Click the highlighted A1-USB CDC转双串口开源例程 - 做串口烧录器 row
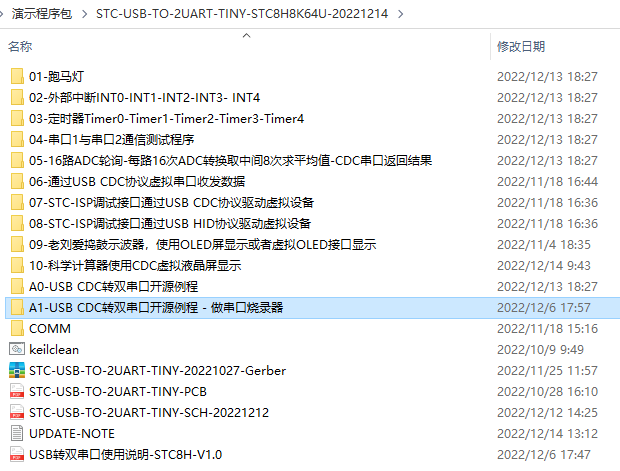 (x=312, y=308)
